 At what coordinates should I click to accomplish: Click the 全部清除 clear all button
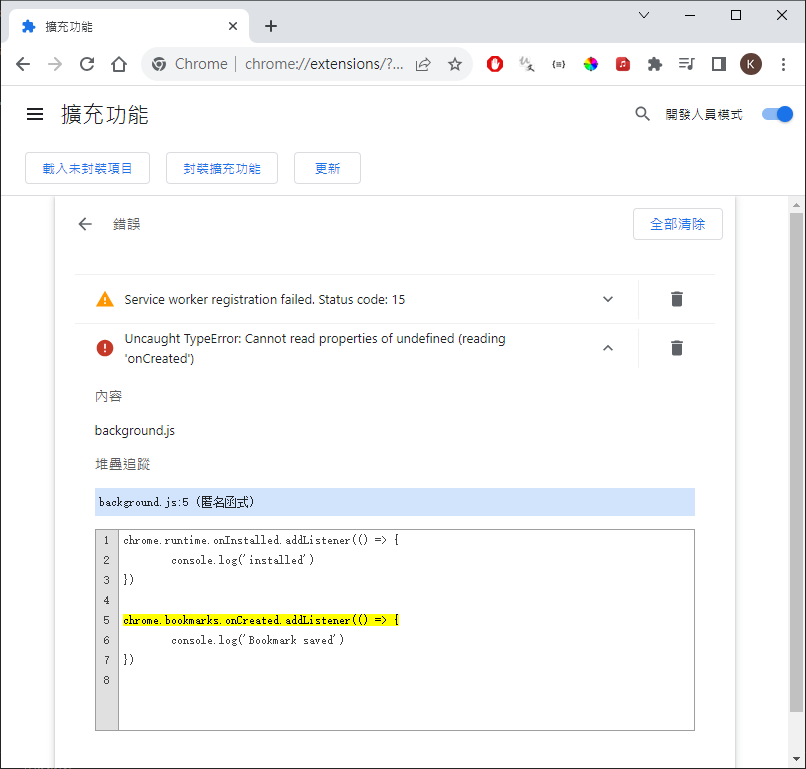[677, 224]
